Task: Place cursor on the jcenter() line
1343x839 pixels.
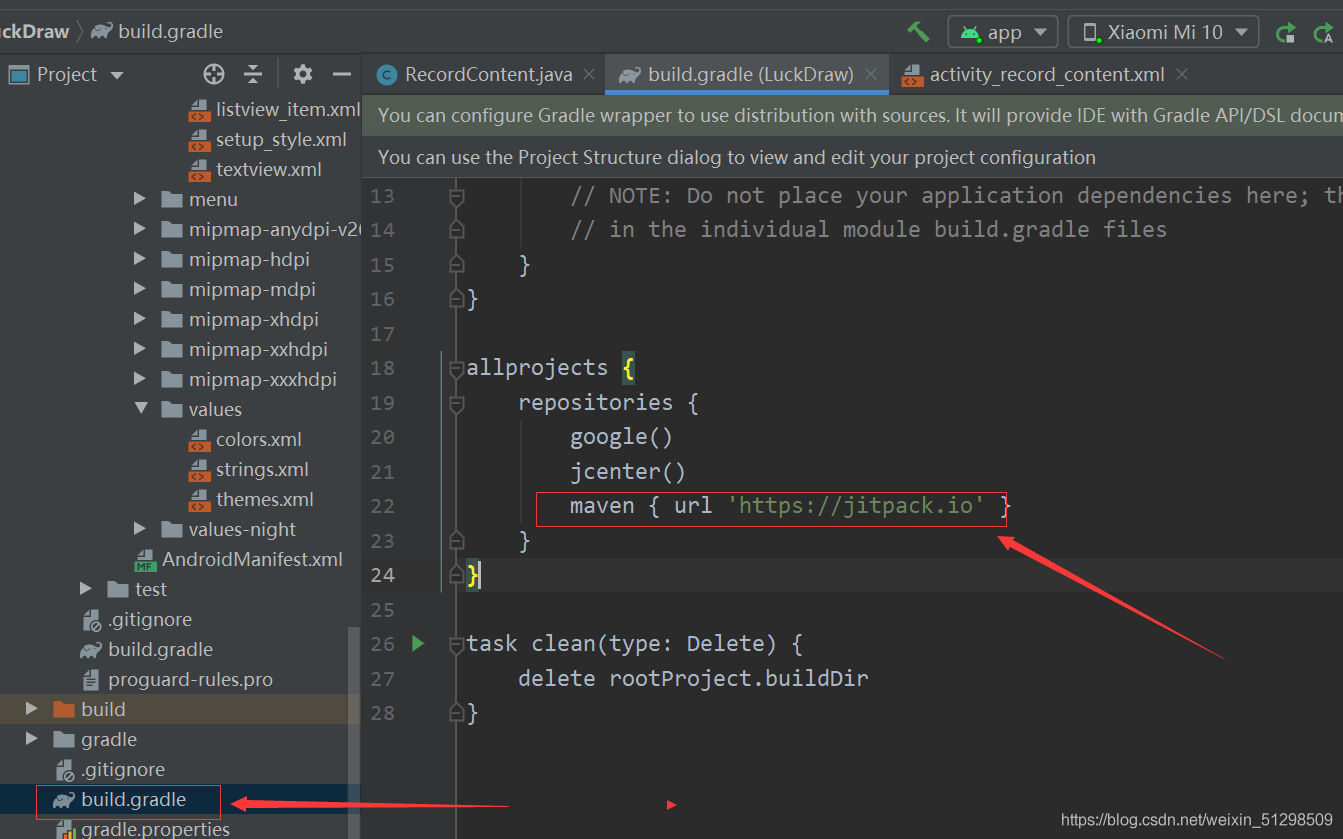Action: point(627,471)
